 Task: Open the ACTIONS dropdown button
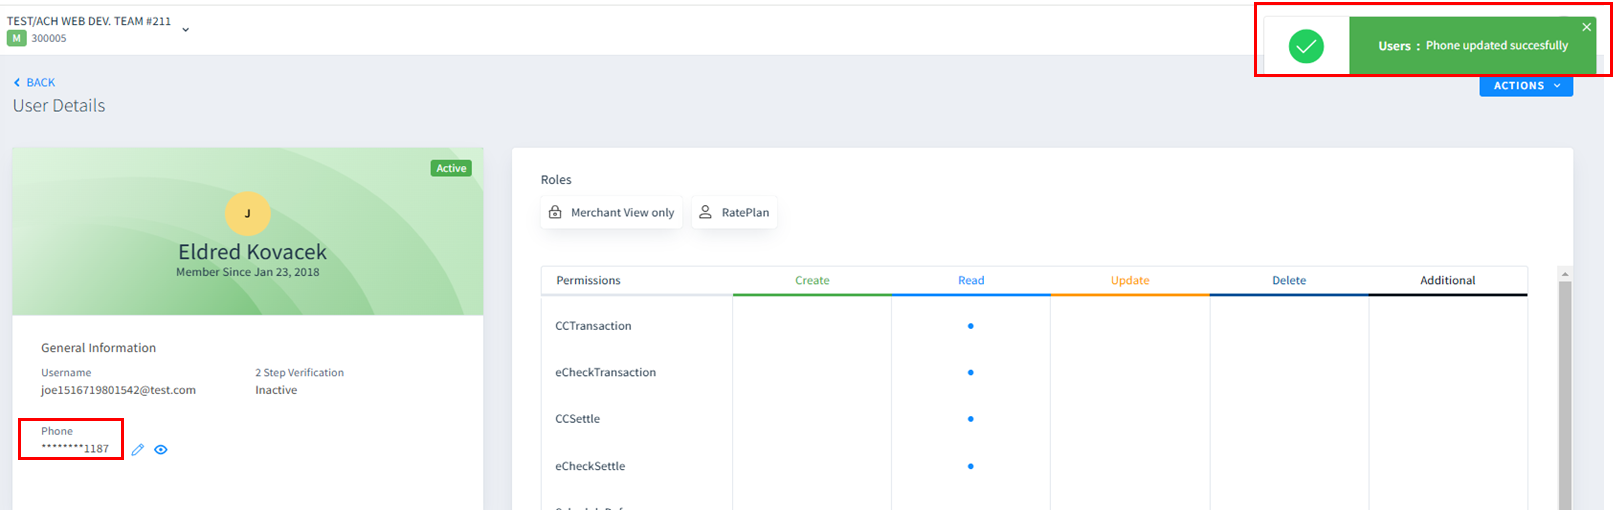[x=1526, y=86]
